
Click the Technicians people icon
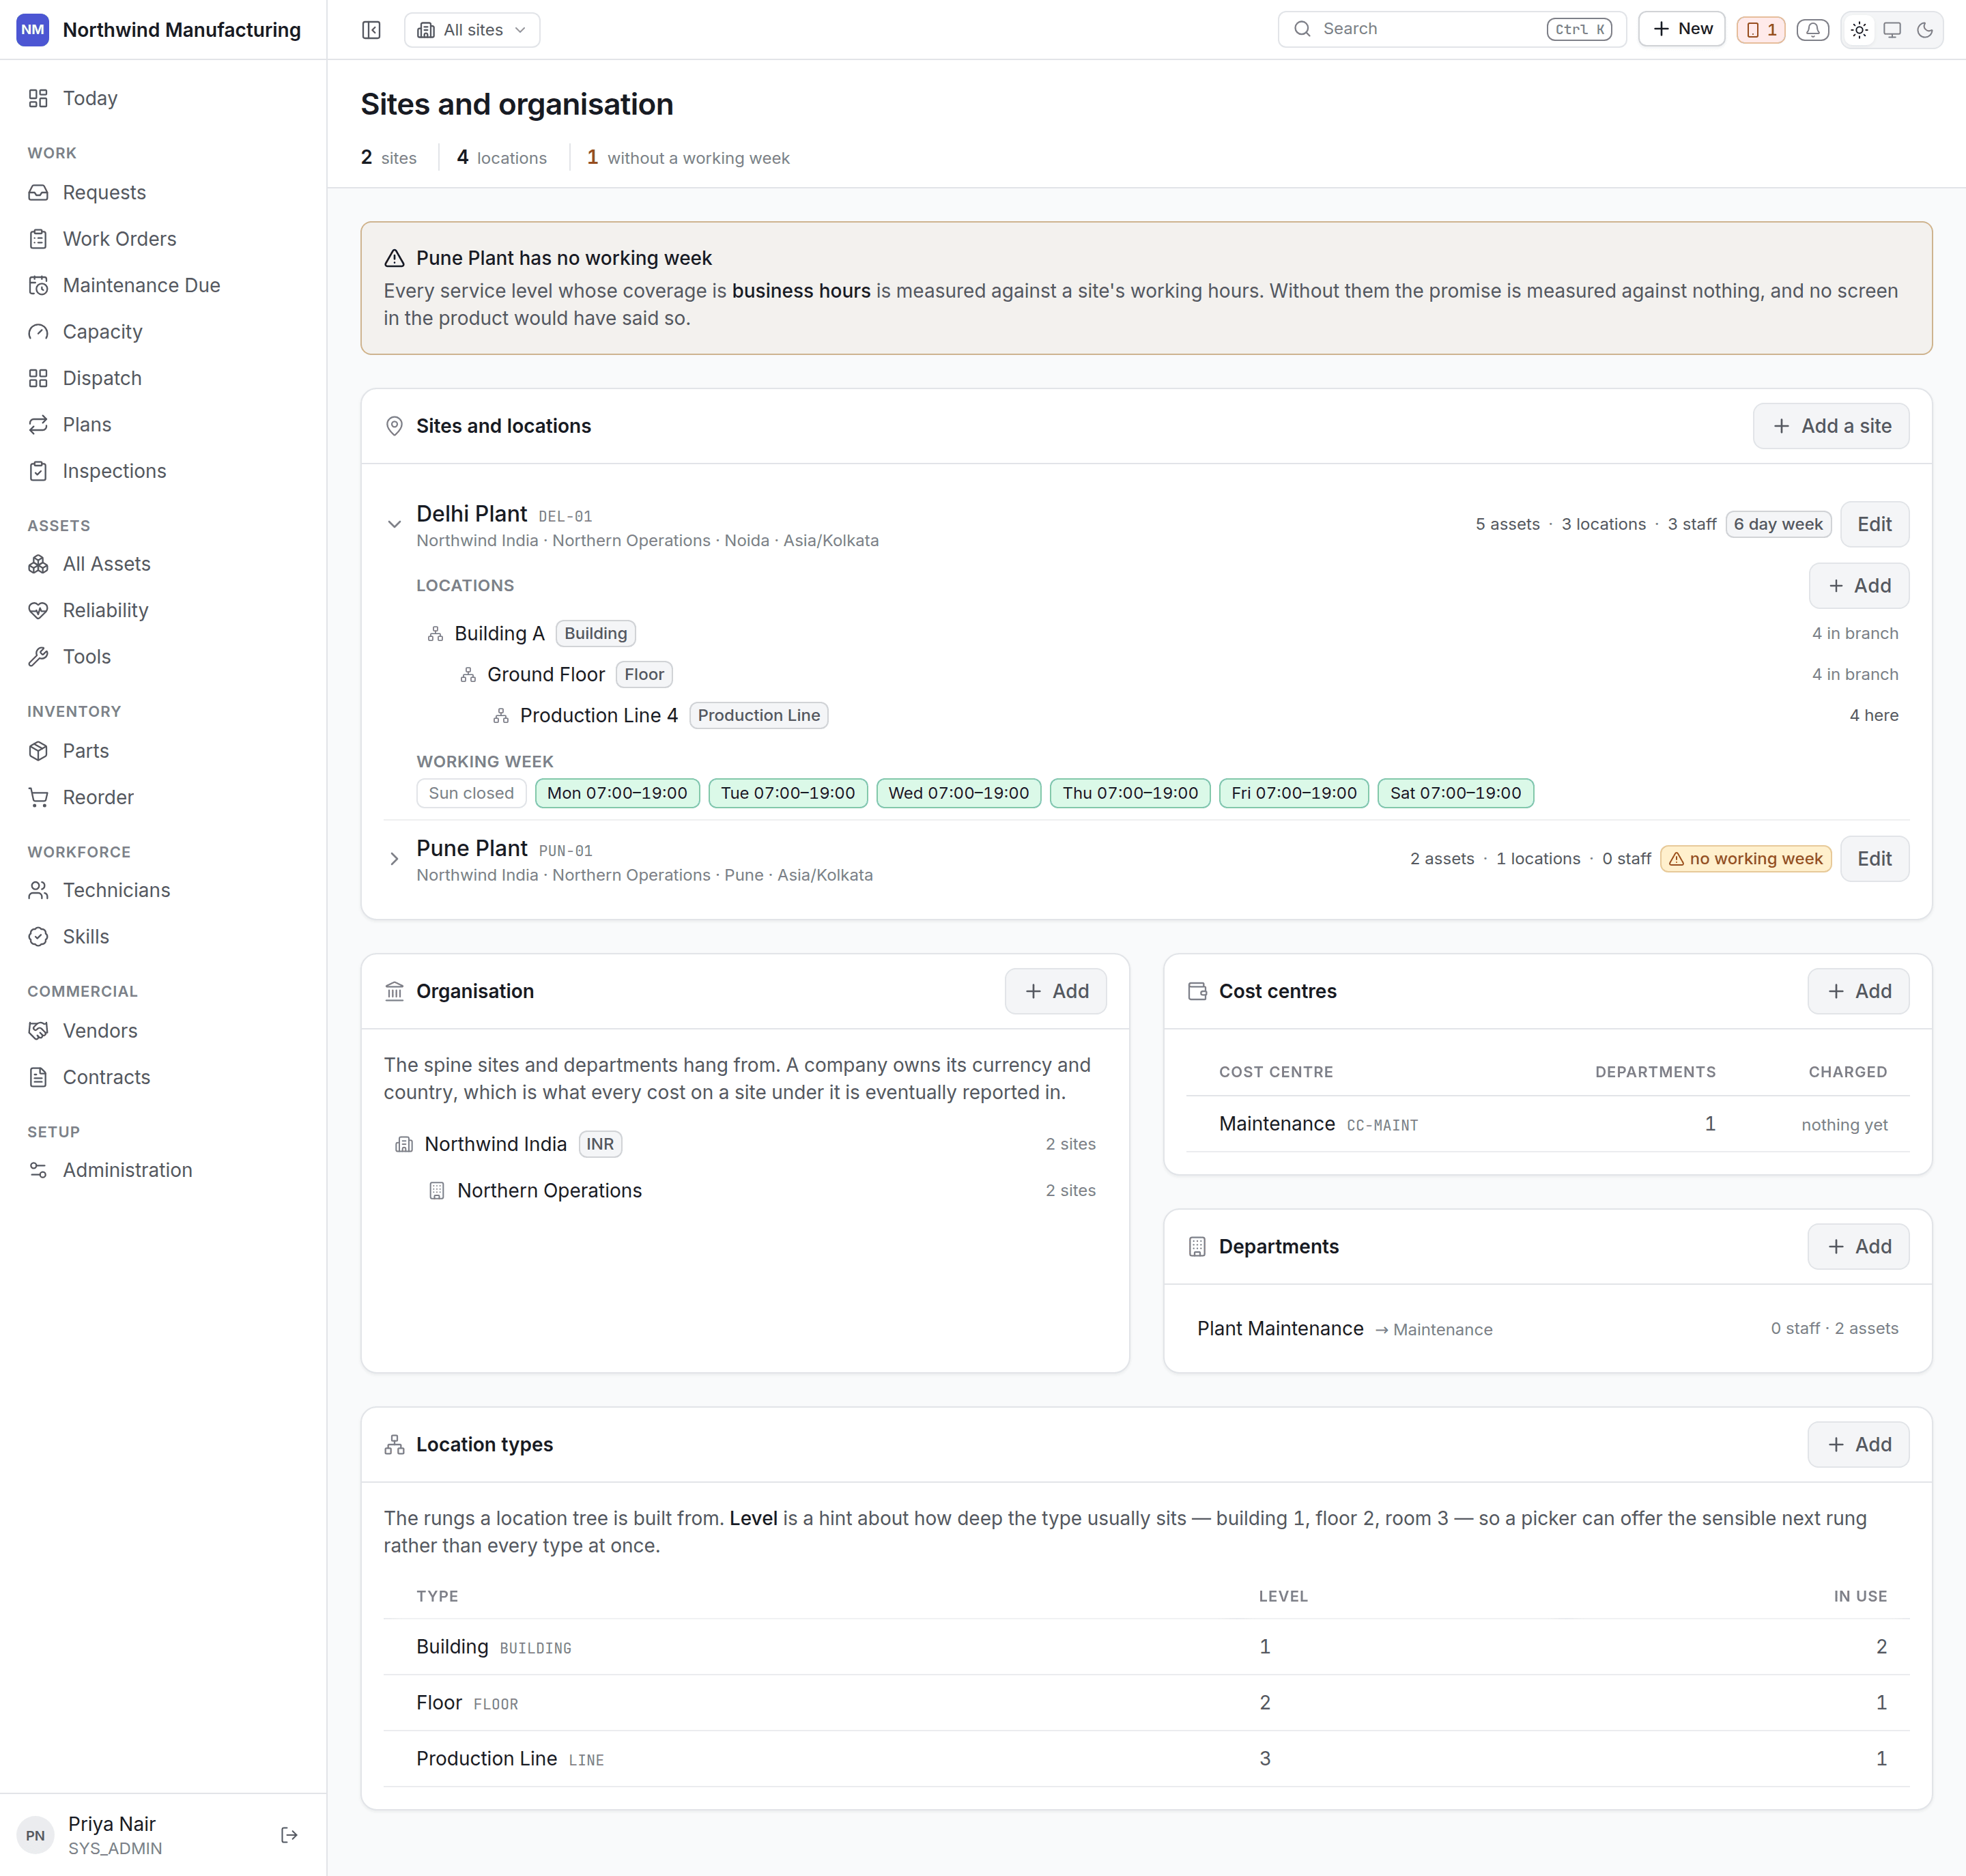[38, 890]
